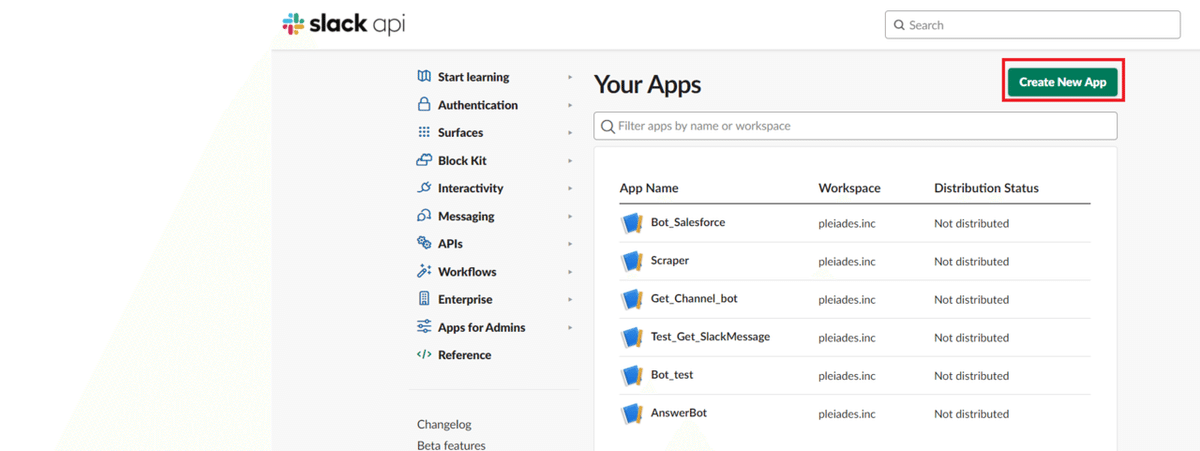
Task: Click the Messaging icon
Action: pyautogui.click(x=424, y=216)
